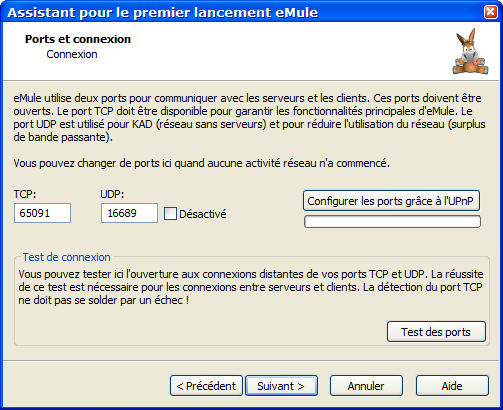Continue with the Suivant button
Viewport: 503px width, 410px height.
[x=281, y=386]
